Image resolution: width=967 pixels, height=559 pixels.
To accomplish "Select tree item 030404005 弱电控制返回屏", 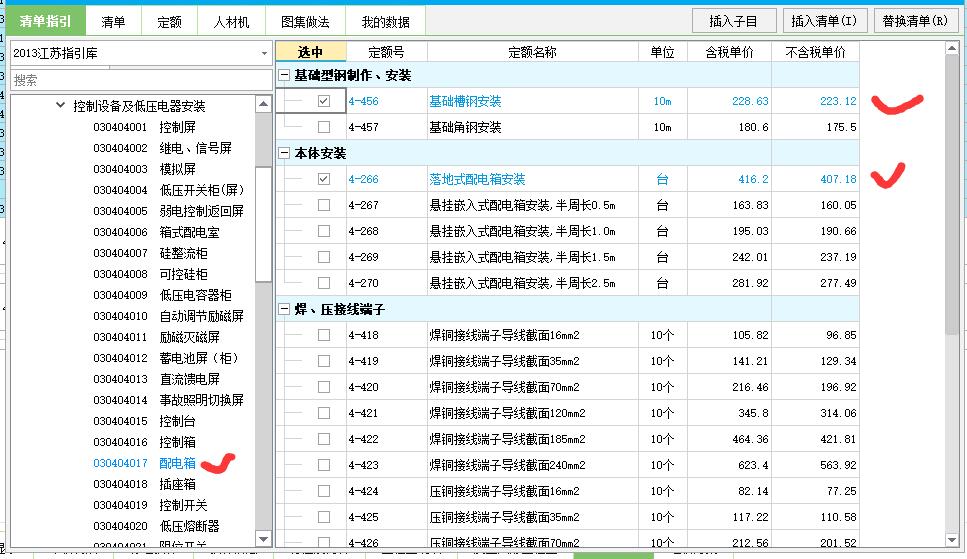I will (168, 211).
